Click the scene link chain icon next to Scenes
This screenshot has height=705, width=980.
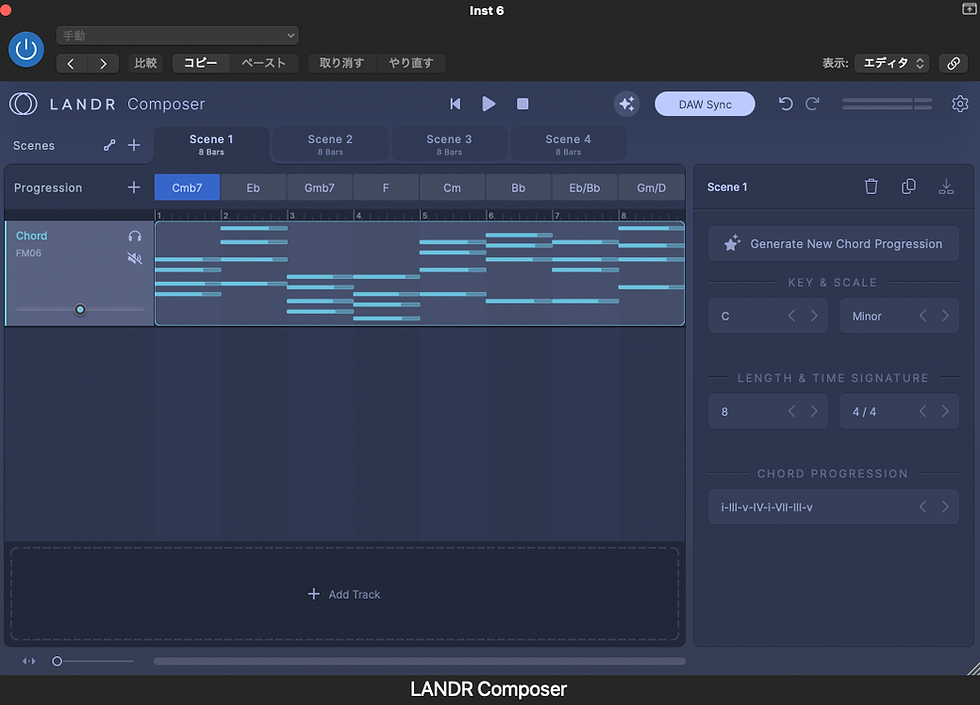[x=109, y=145]
